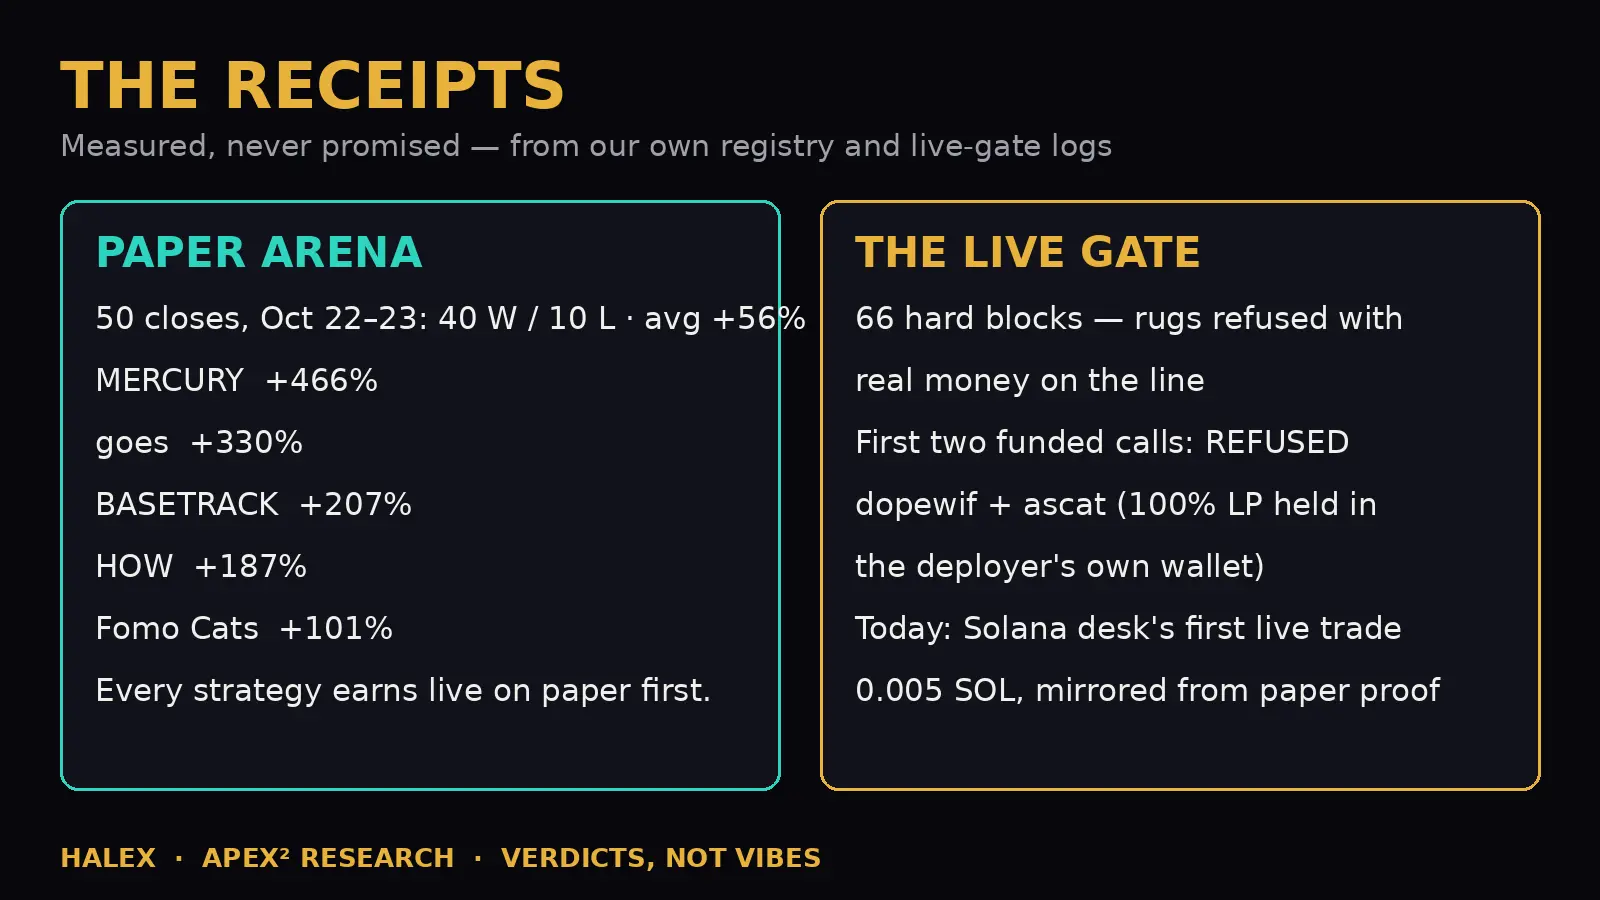Screen dimensions: 1600x900
Task: Click the '66 hard blocks' line
Action: click(x=1129, y=319)
